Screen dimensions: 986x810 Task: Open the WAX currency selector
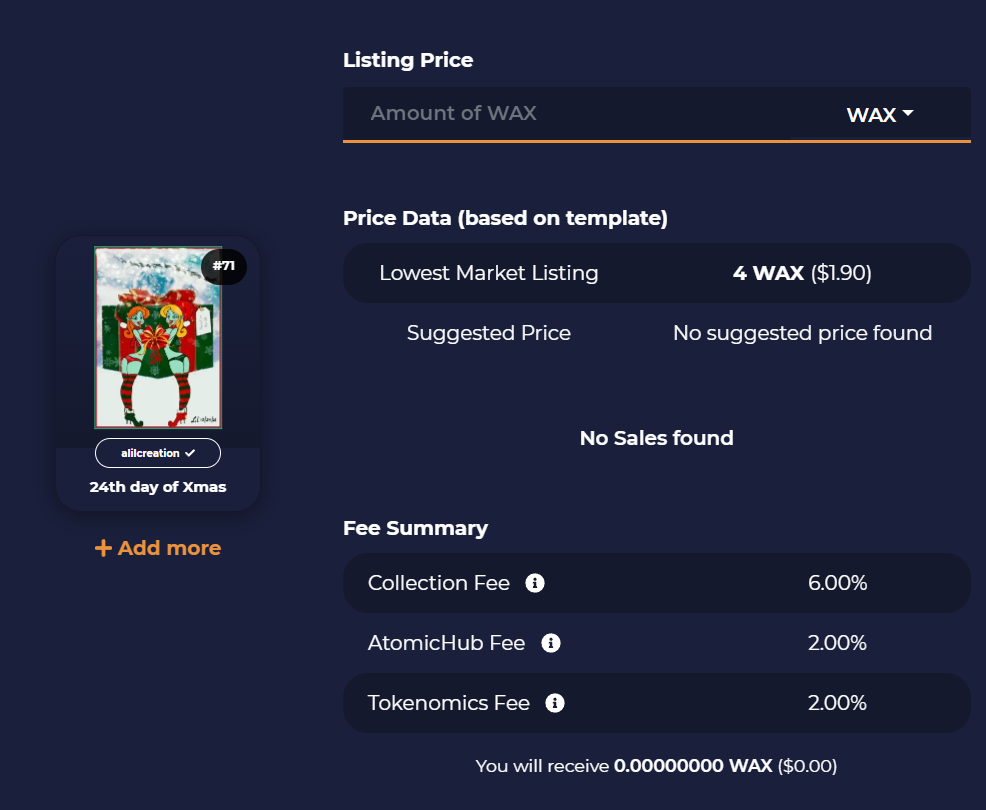click(x=880, y=114)
